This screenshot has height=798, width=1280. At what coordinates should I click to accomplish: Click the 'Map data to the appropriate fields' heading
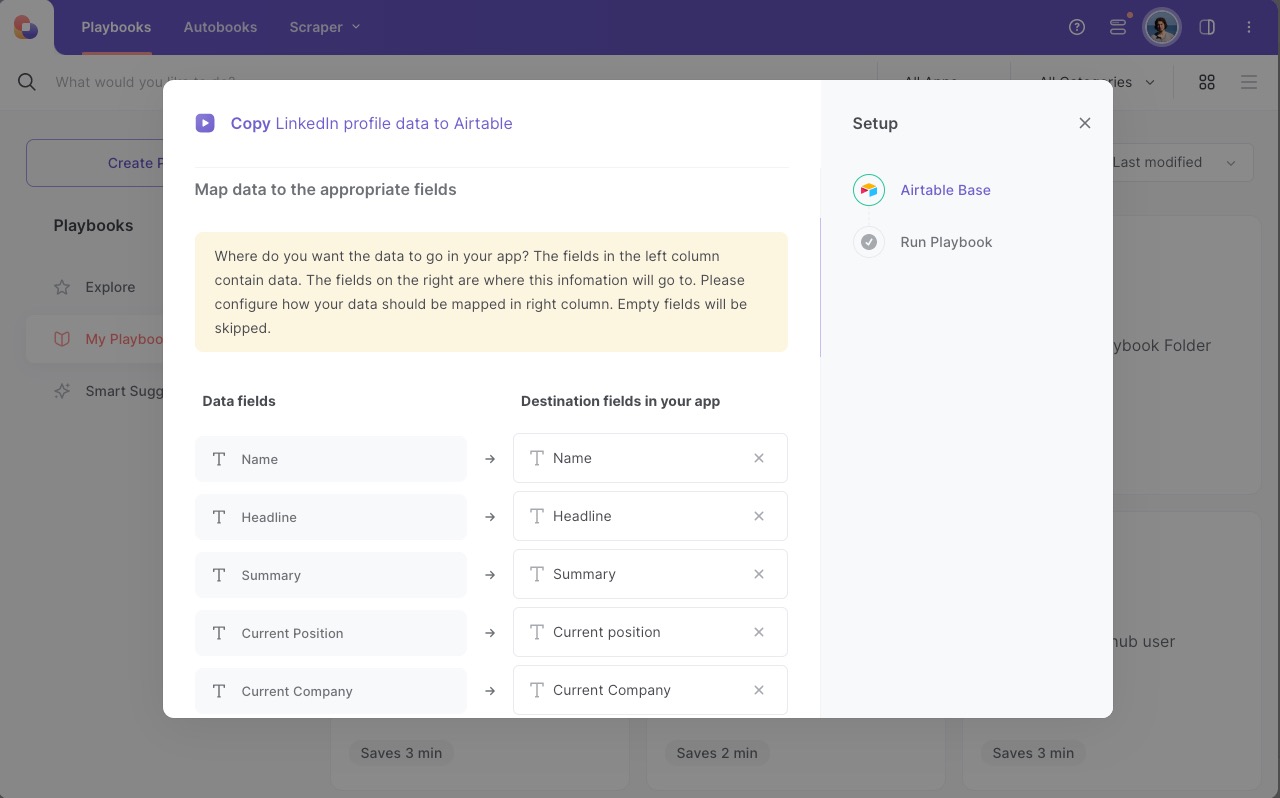pyautogui.click(x=325, y=189)
